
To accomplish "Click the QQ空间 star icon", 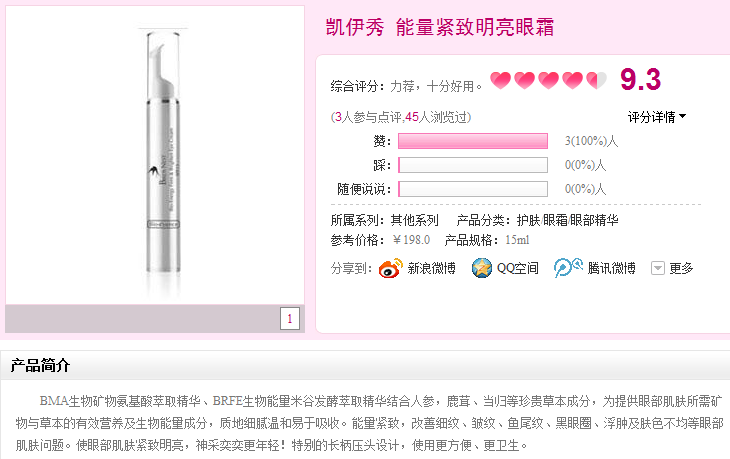I will pos(481,268).
